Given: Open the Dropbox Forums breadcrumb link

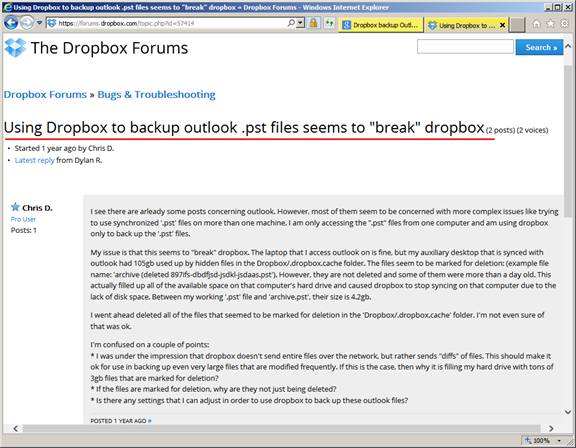Looking at the screenshot, I should (45, 95).
